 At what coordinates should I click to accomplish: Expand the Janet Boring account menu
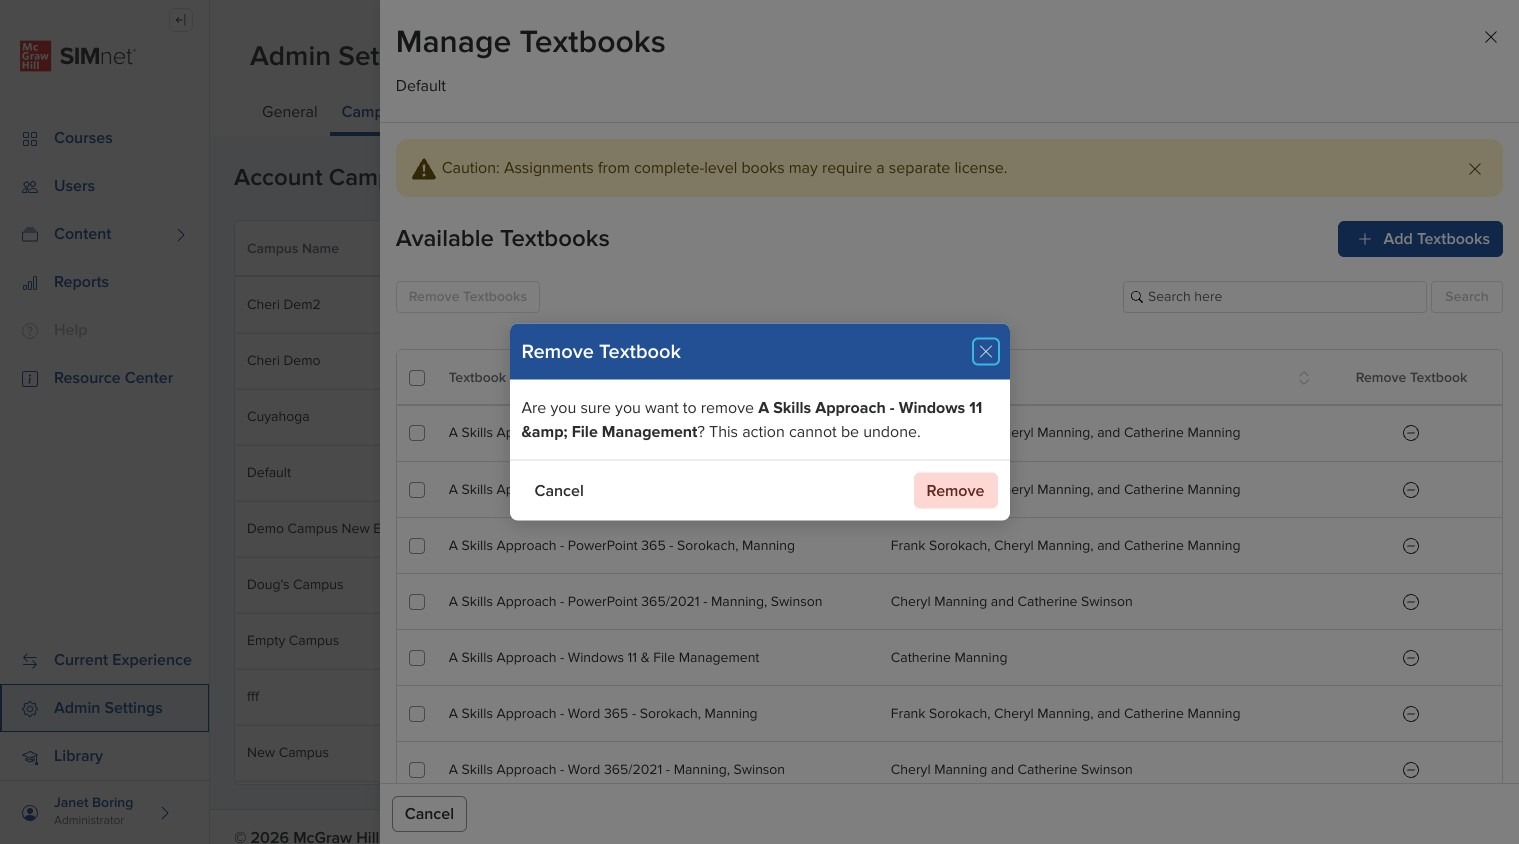click(165, 813)
